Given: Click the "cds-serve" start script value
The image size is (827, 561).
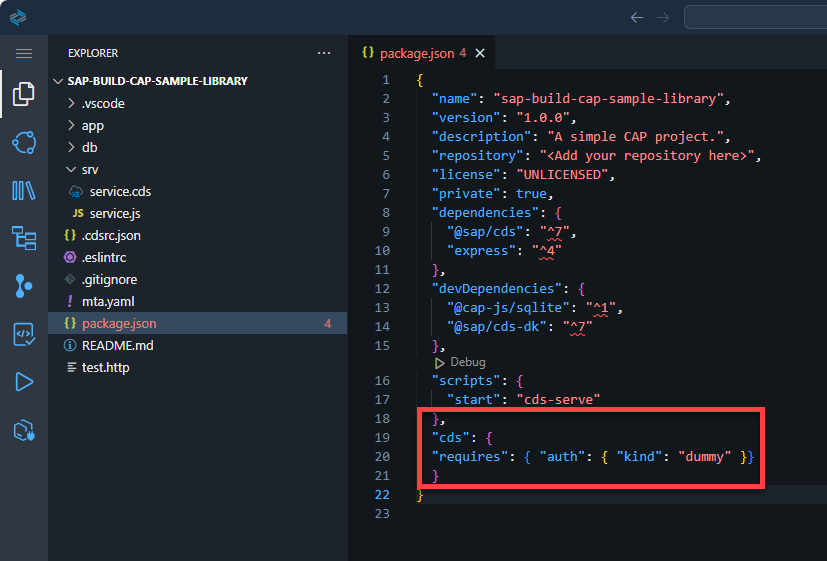Looking at the screenshot, I should point(559,400).
